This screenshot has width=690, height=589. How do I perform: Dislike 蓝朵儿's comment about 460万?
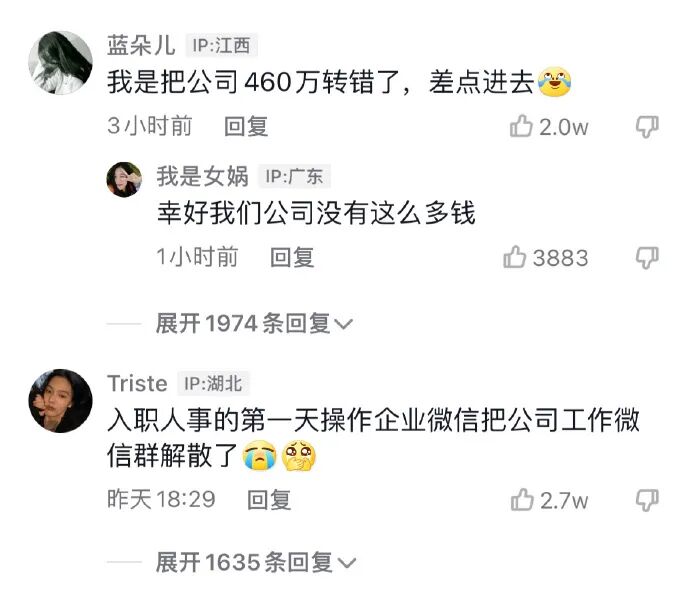[647, 127]
